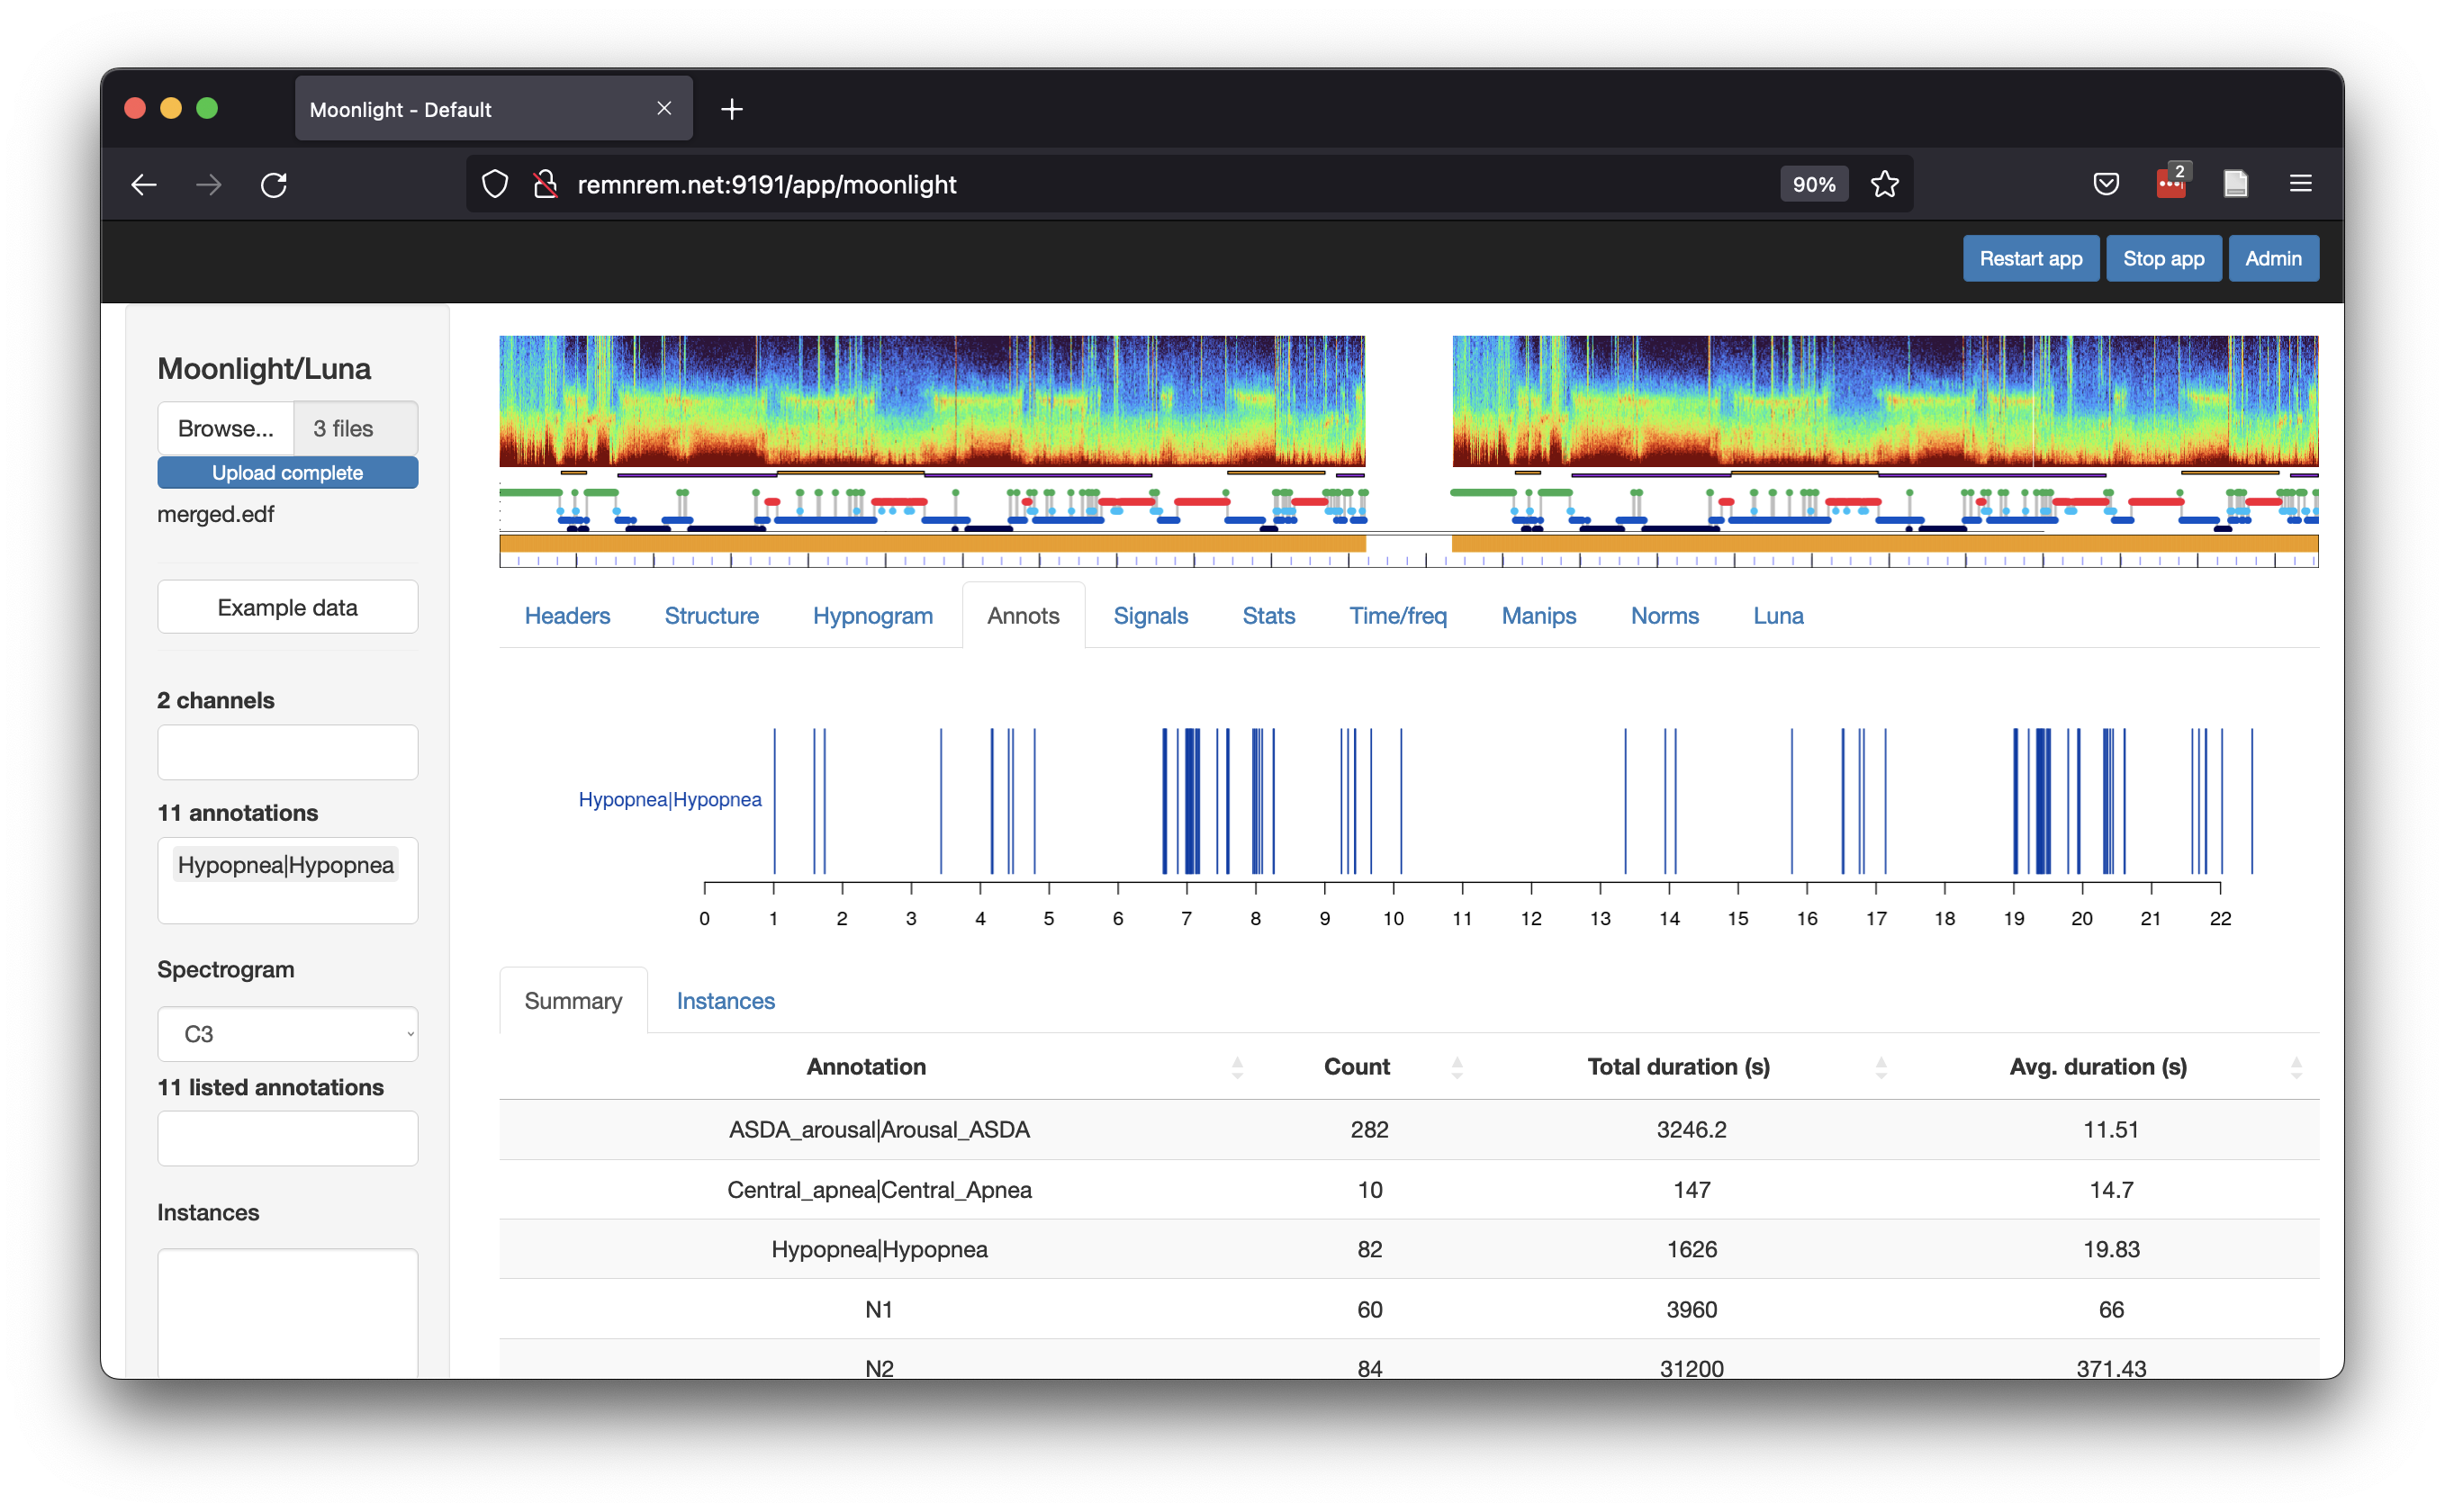Click the channels selection input box

click(x=288, y=752)
